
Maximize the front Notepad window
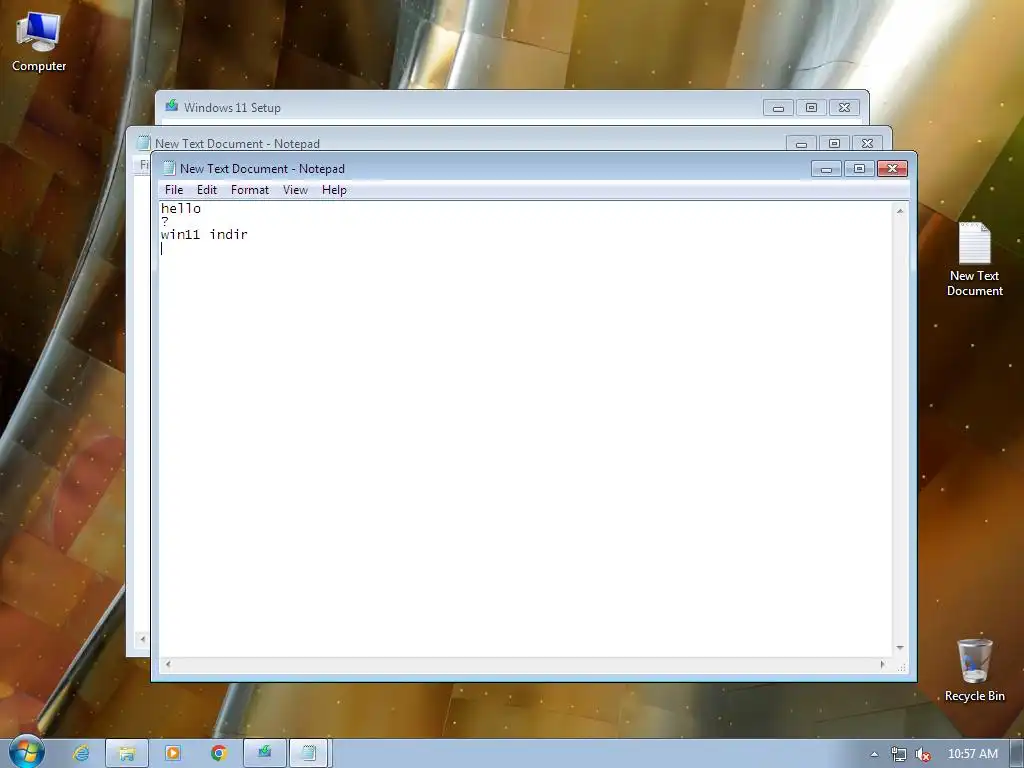click(859, 169)
